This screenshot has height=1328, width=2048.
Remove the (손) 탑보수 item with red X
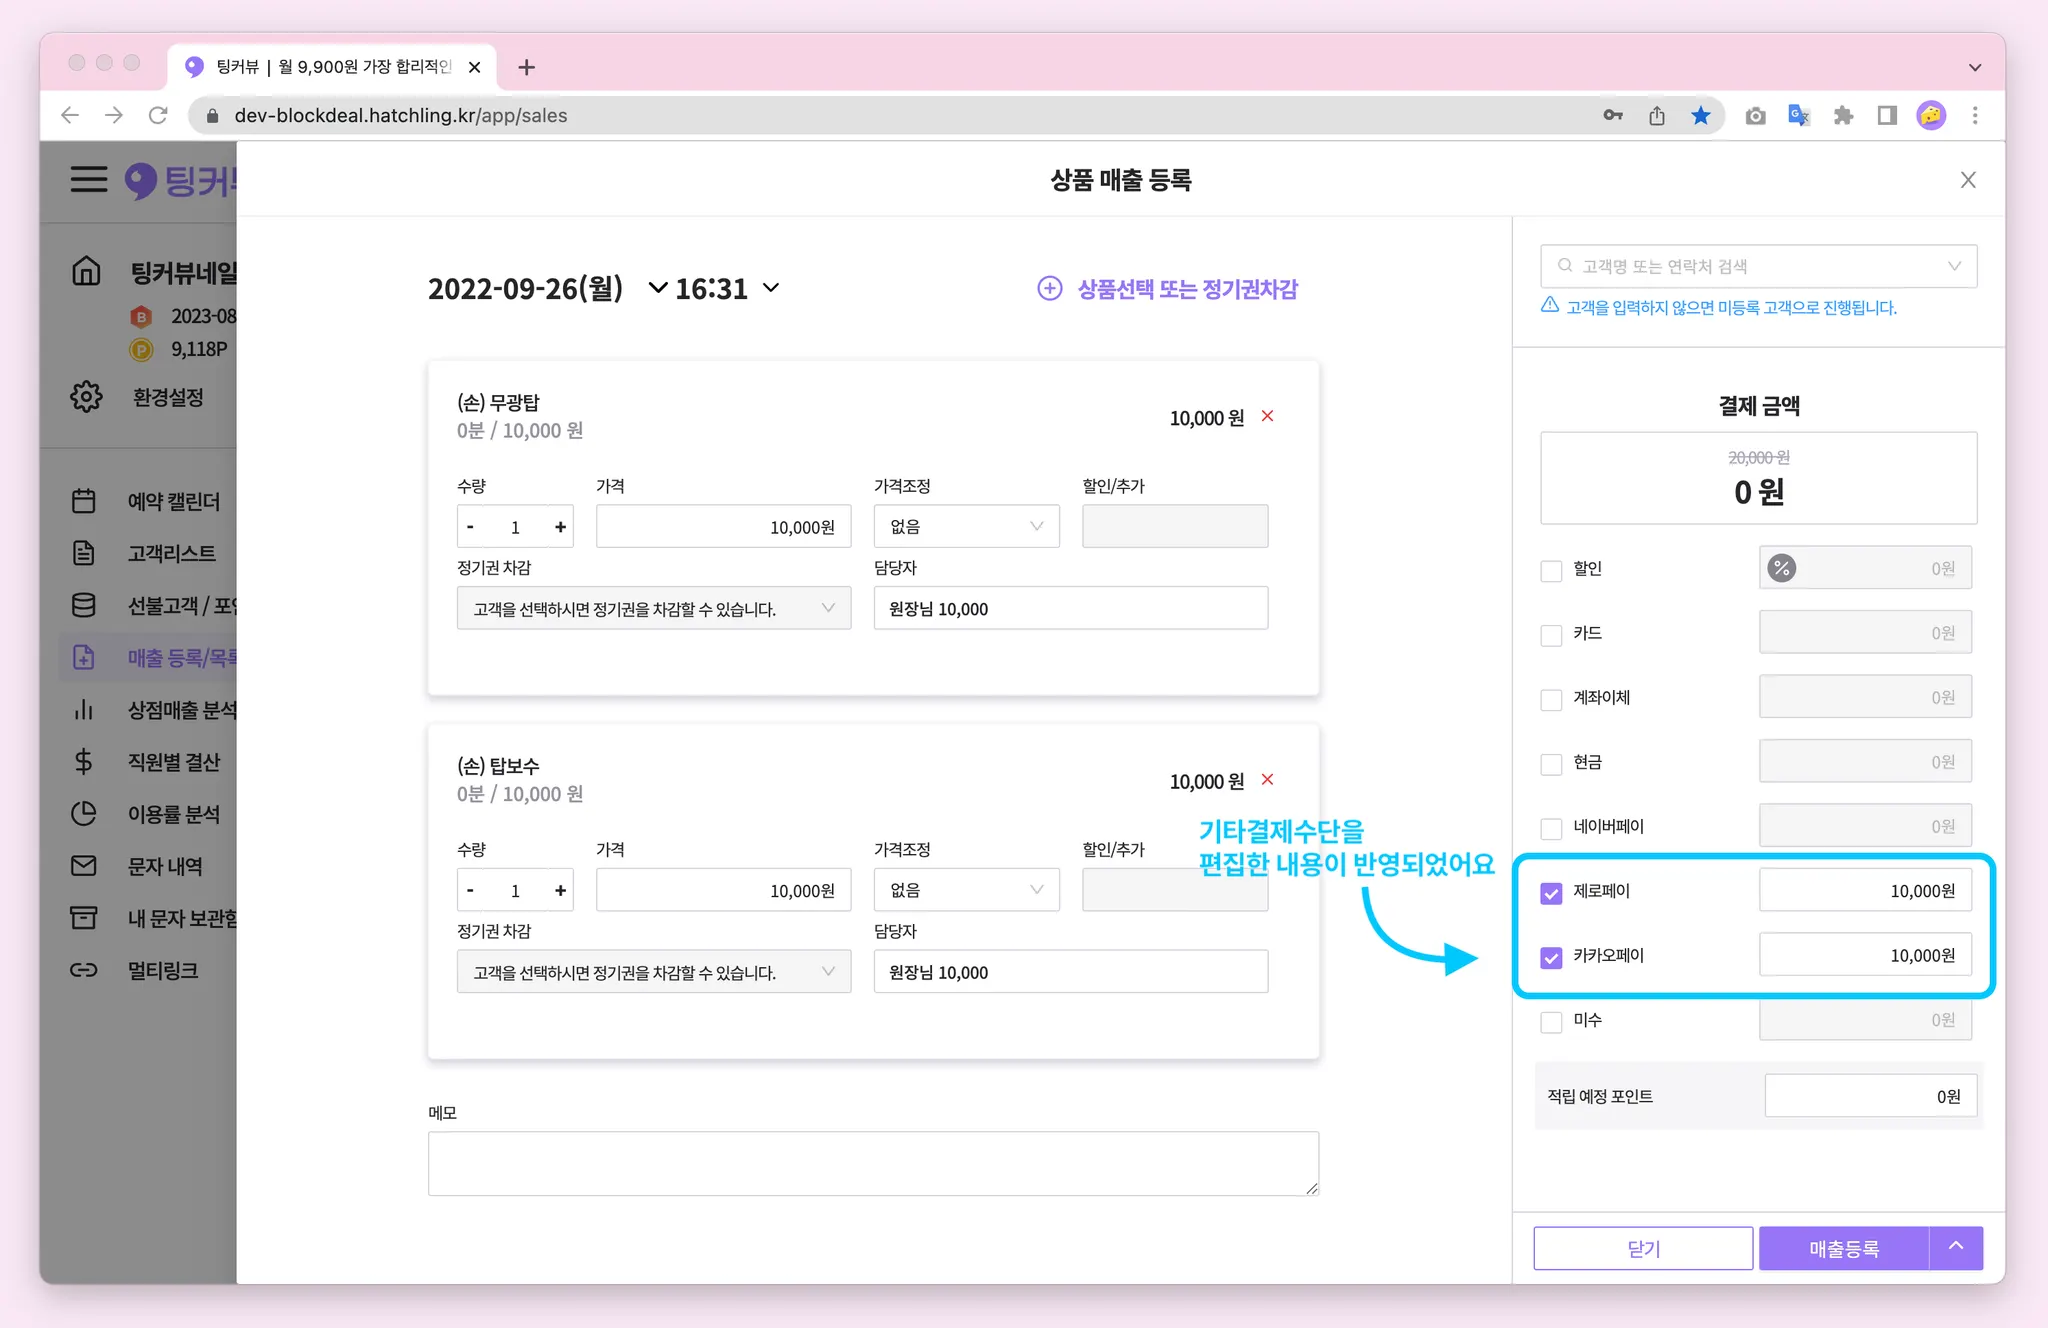pos(1267,779)
